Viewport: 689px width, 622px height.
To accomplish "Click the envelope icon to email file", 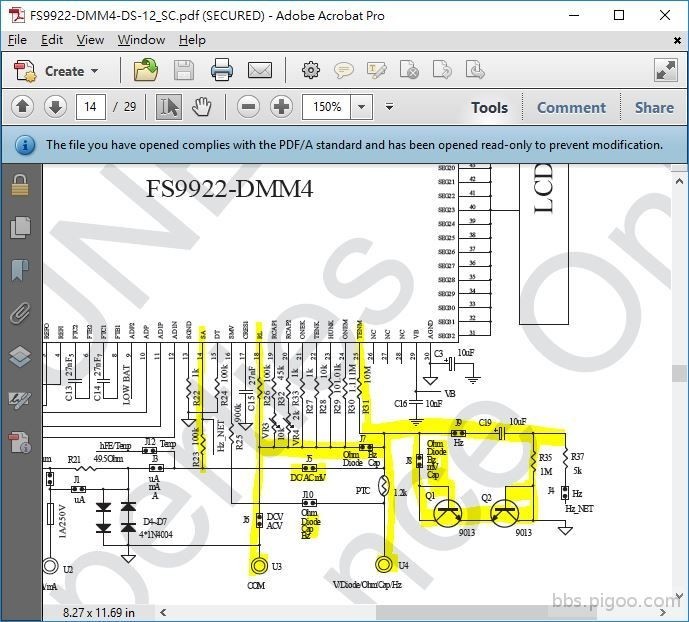I will tap(260, 70).
